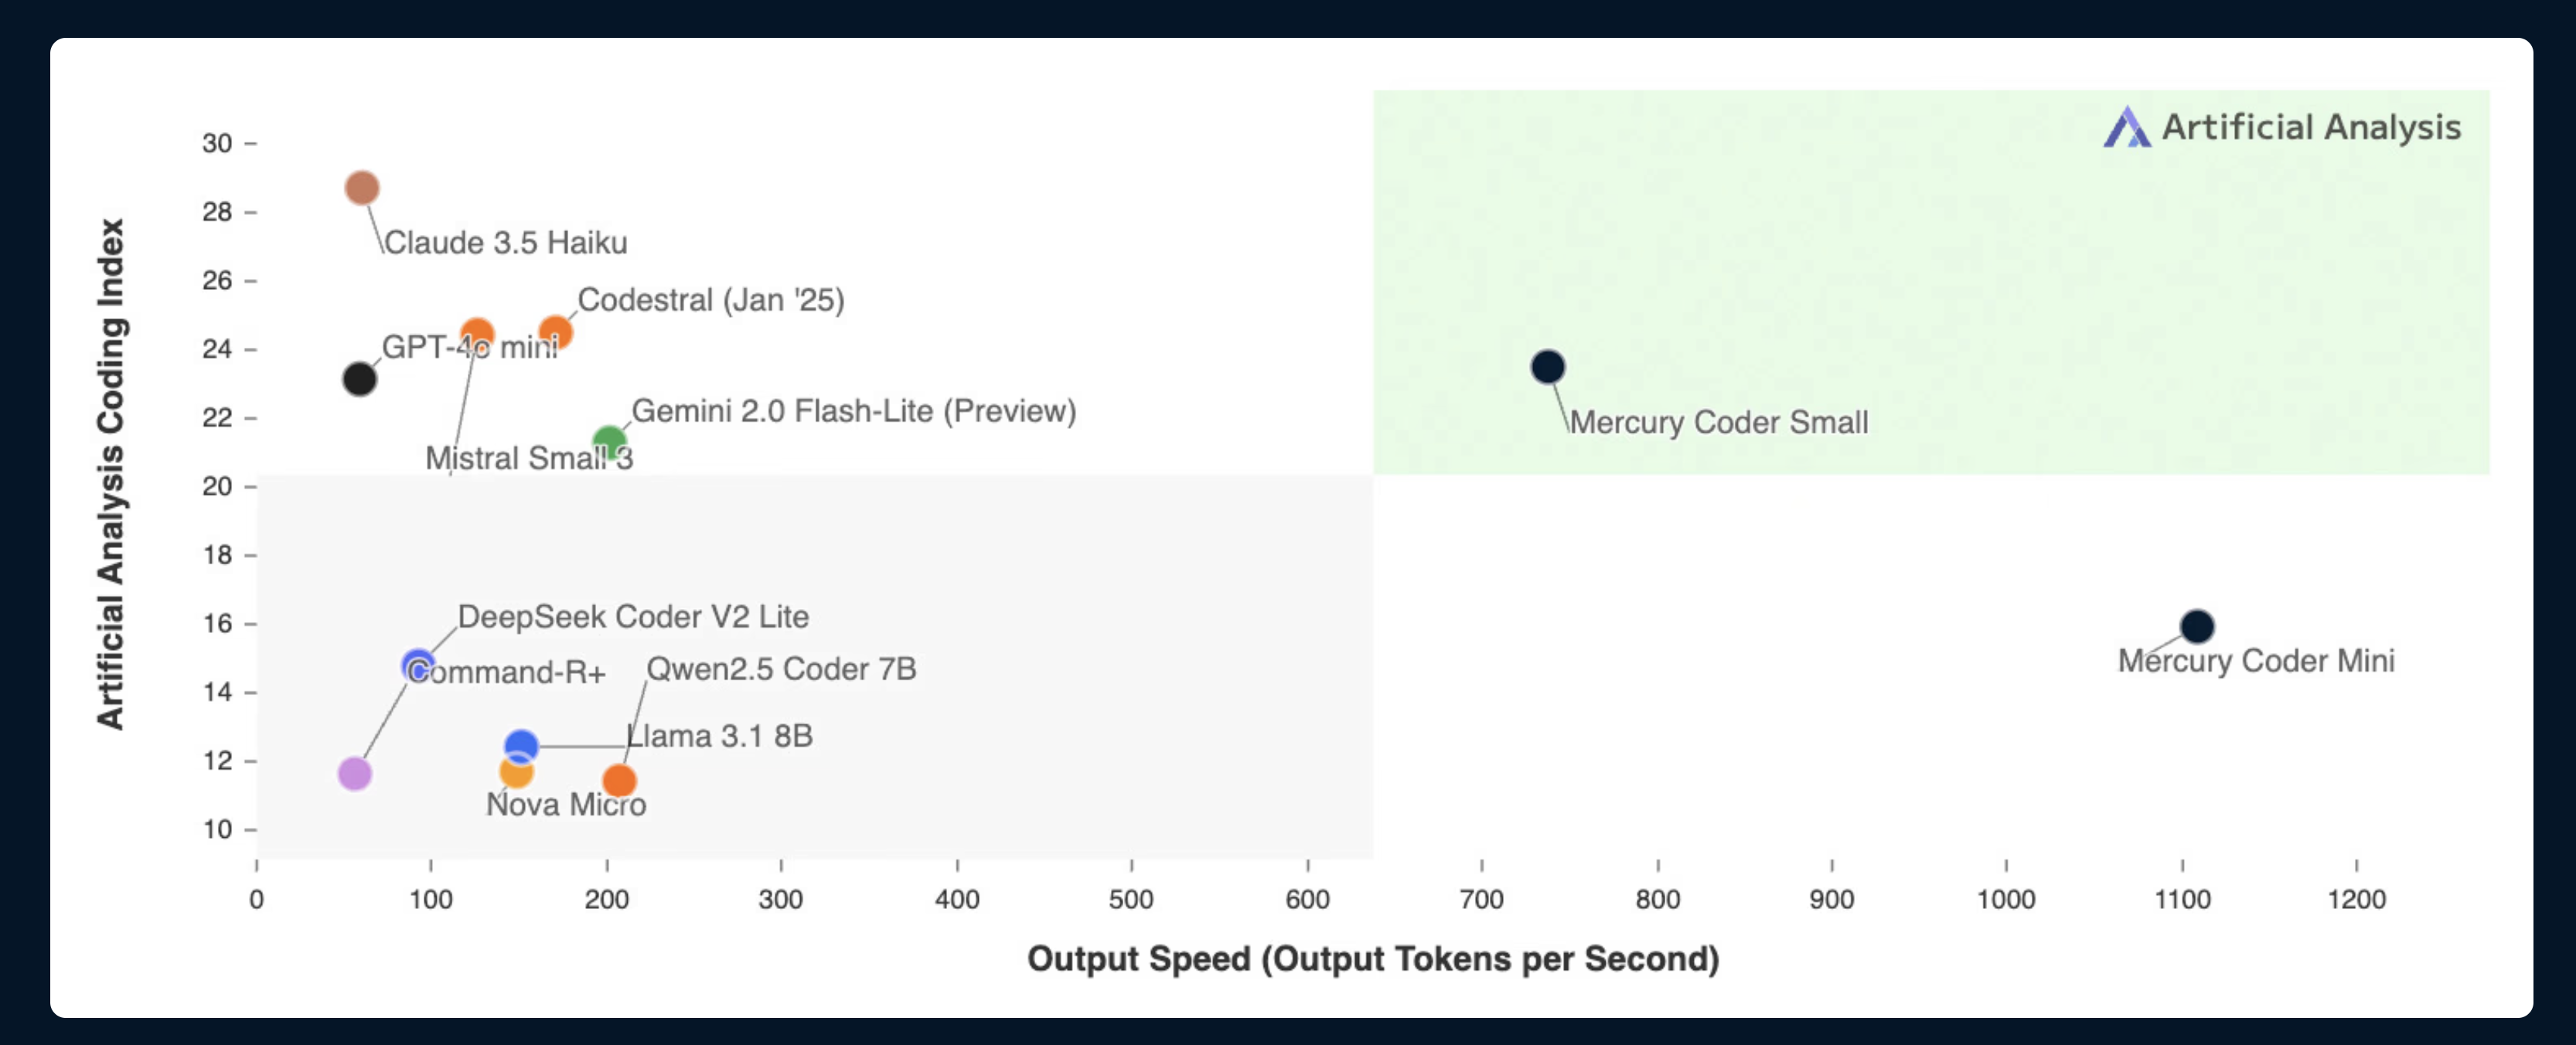
Task: Click the orange Qwen2.5 Coder 7B dot
Action: point(620,780)
